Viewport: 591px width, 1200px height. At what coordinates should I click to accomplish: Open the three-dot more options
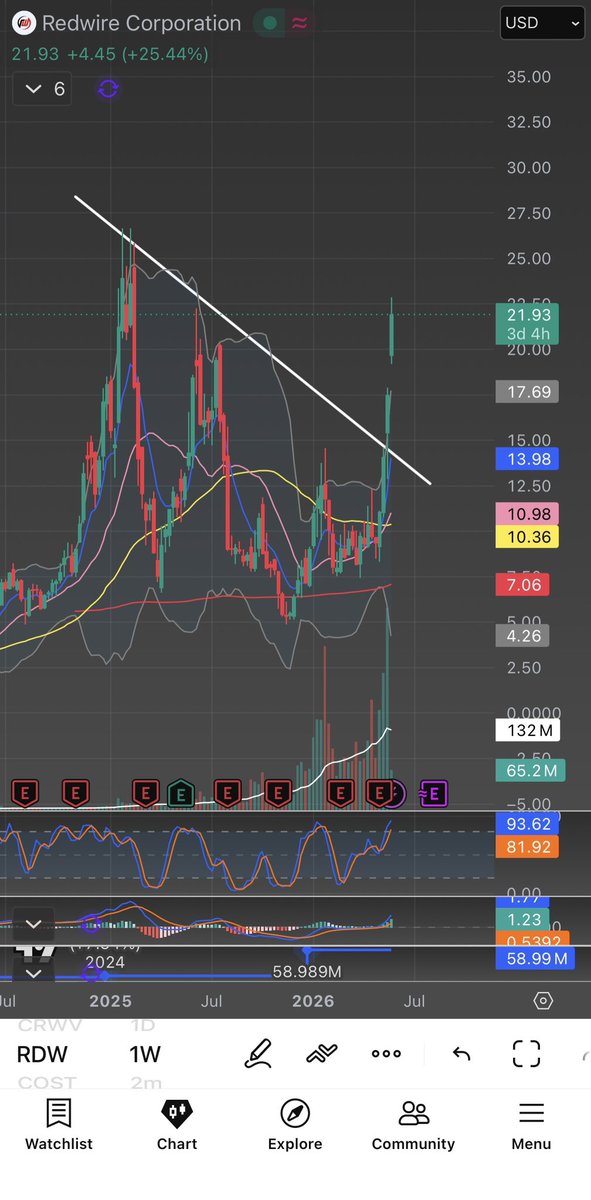386,1054
